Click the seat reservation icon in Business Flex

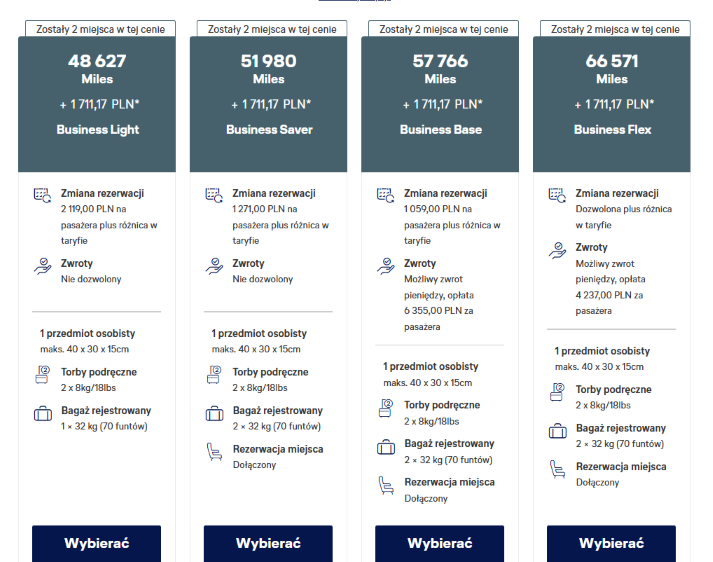tap(557, 469)
